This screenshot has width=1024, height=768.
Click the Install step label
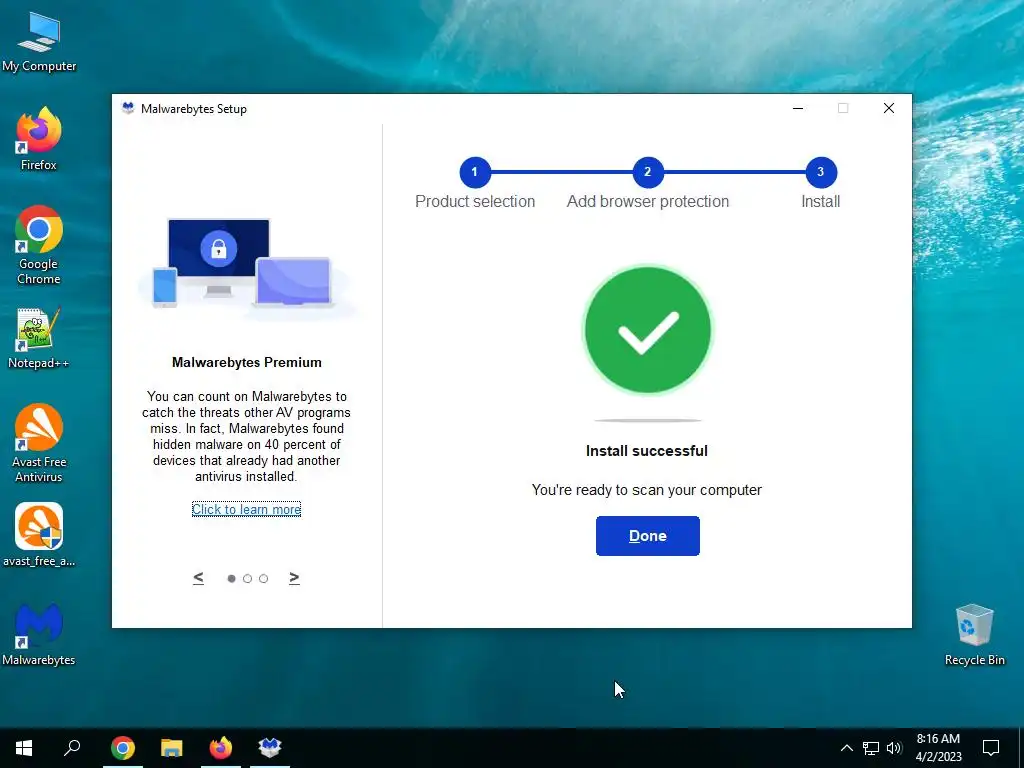click(821, 201)
